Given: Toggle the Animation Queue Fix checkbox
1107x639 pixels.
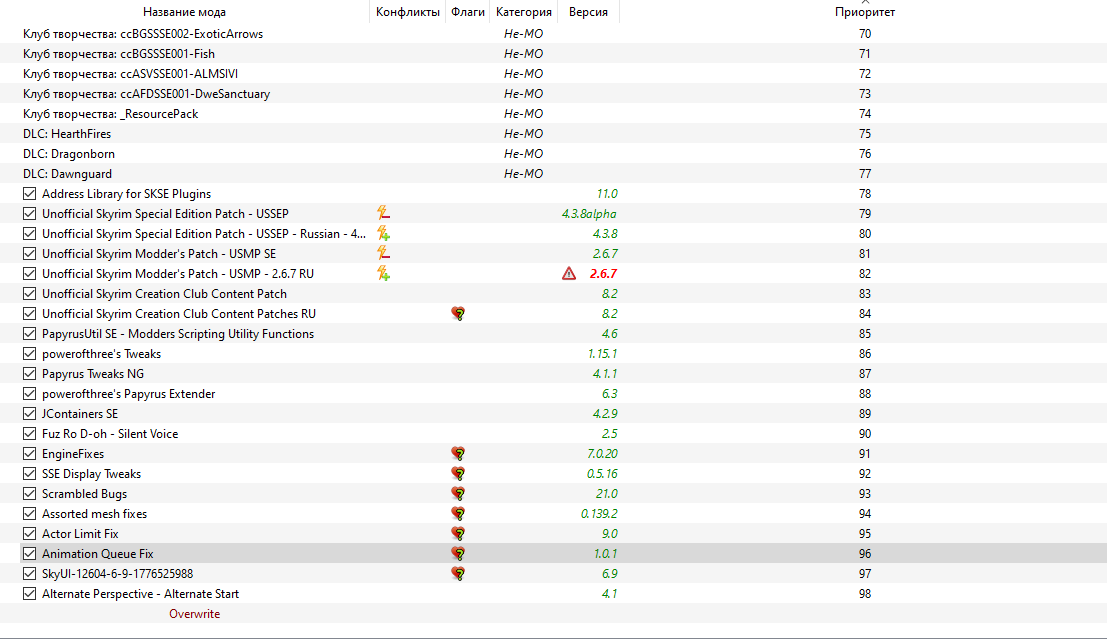Looking at the screenshot, I should [29, 554].
